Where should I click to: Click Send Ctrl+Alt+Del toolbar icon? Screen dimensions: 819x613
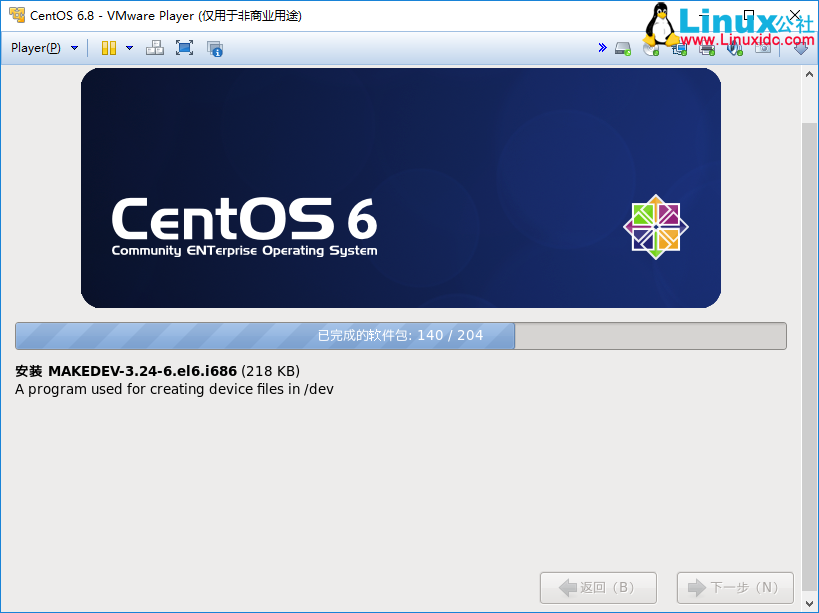coord(155,48)
